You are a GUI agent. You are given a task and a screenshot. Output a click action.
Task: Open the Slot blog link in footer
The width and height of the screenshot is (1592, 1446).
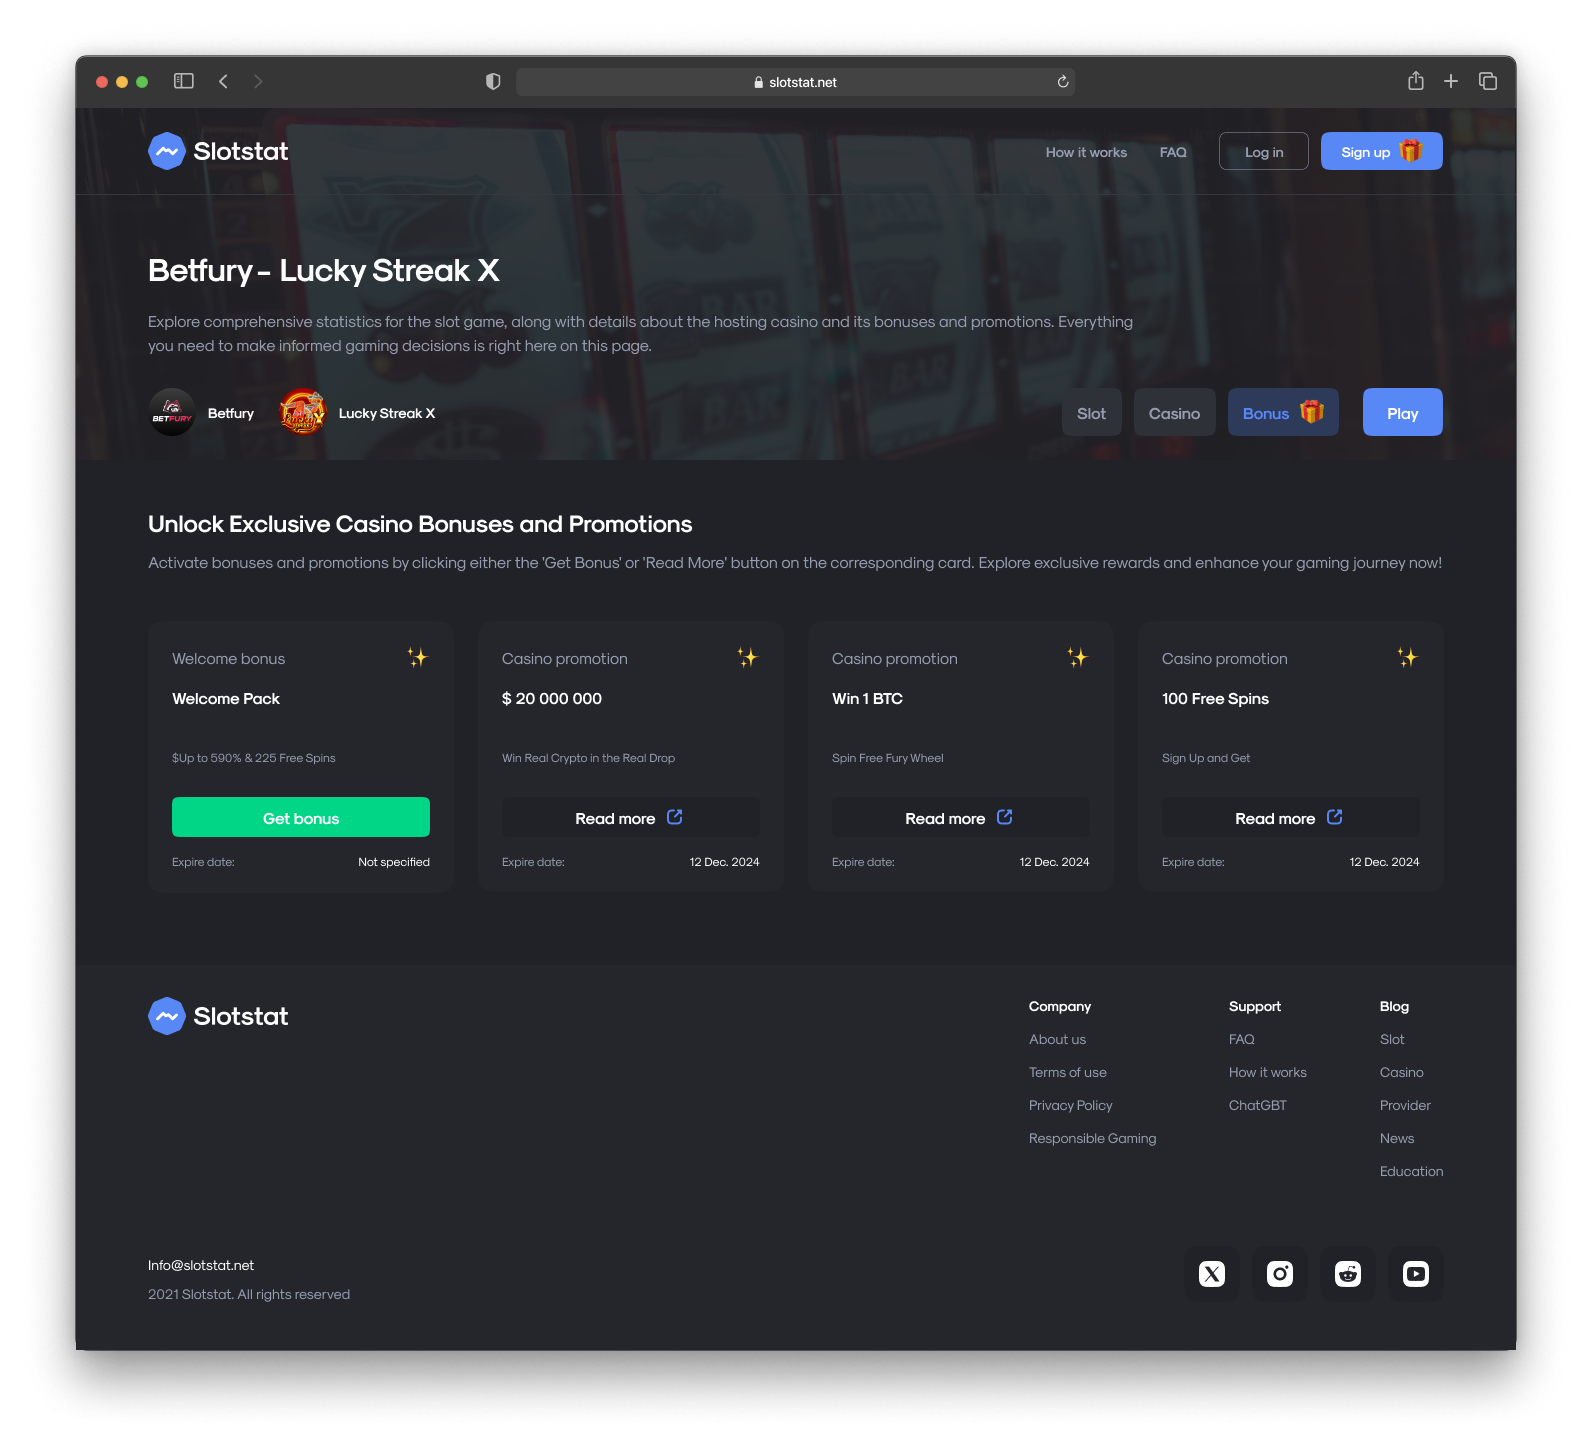pyautogui.click(x=1392, y=1039)
